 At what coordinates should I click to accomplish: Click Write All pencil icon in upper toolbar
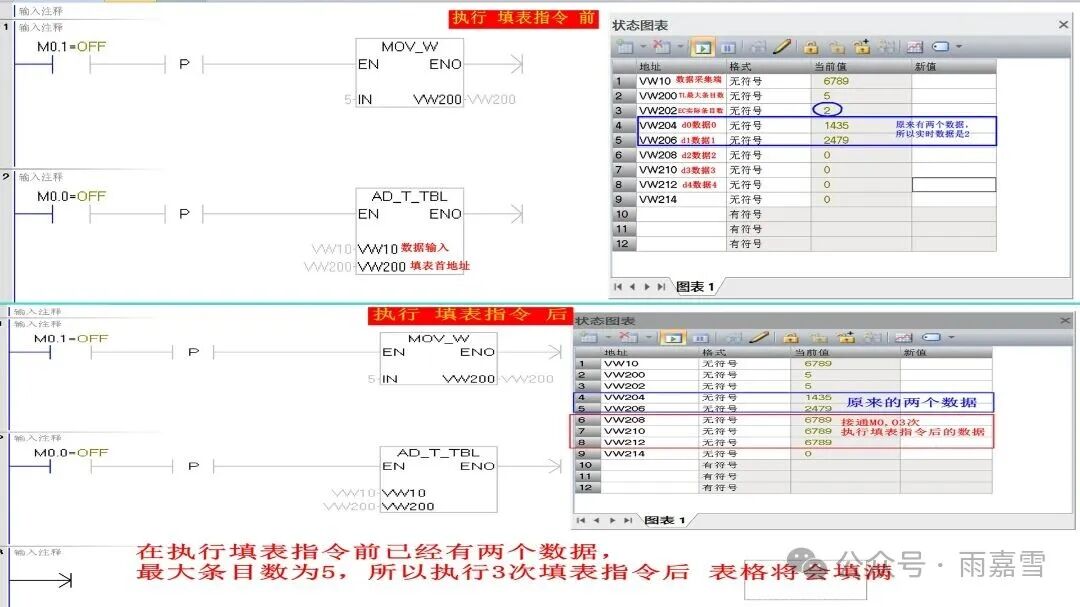[x=782, y=47]
